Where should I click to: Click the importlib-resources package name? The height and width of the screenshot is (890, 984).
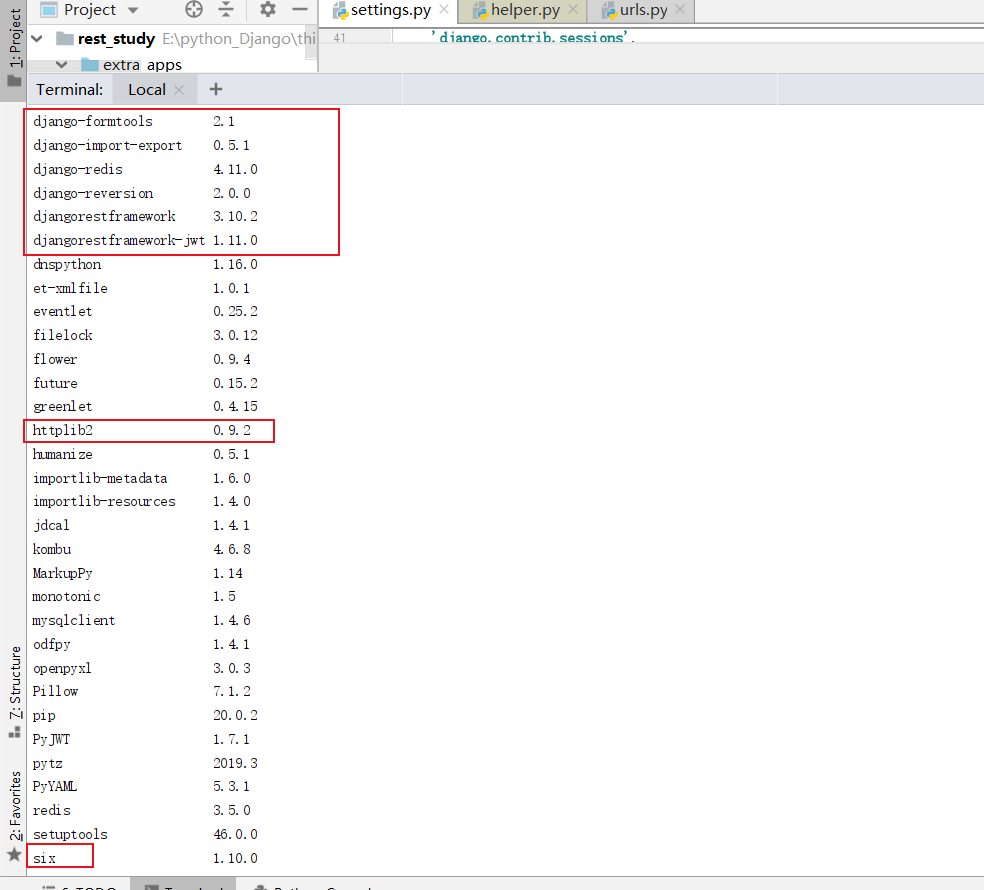coord(104,501)
